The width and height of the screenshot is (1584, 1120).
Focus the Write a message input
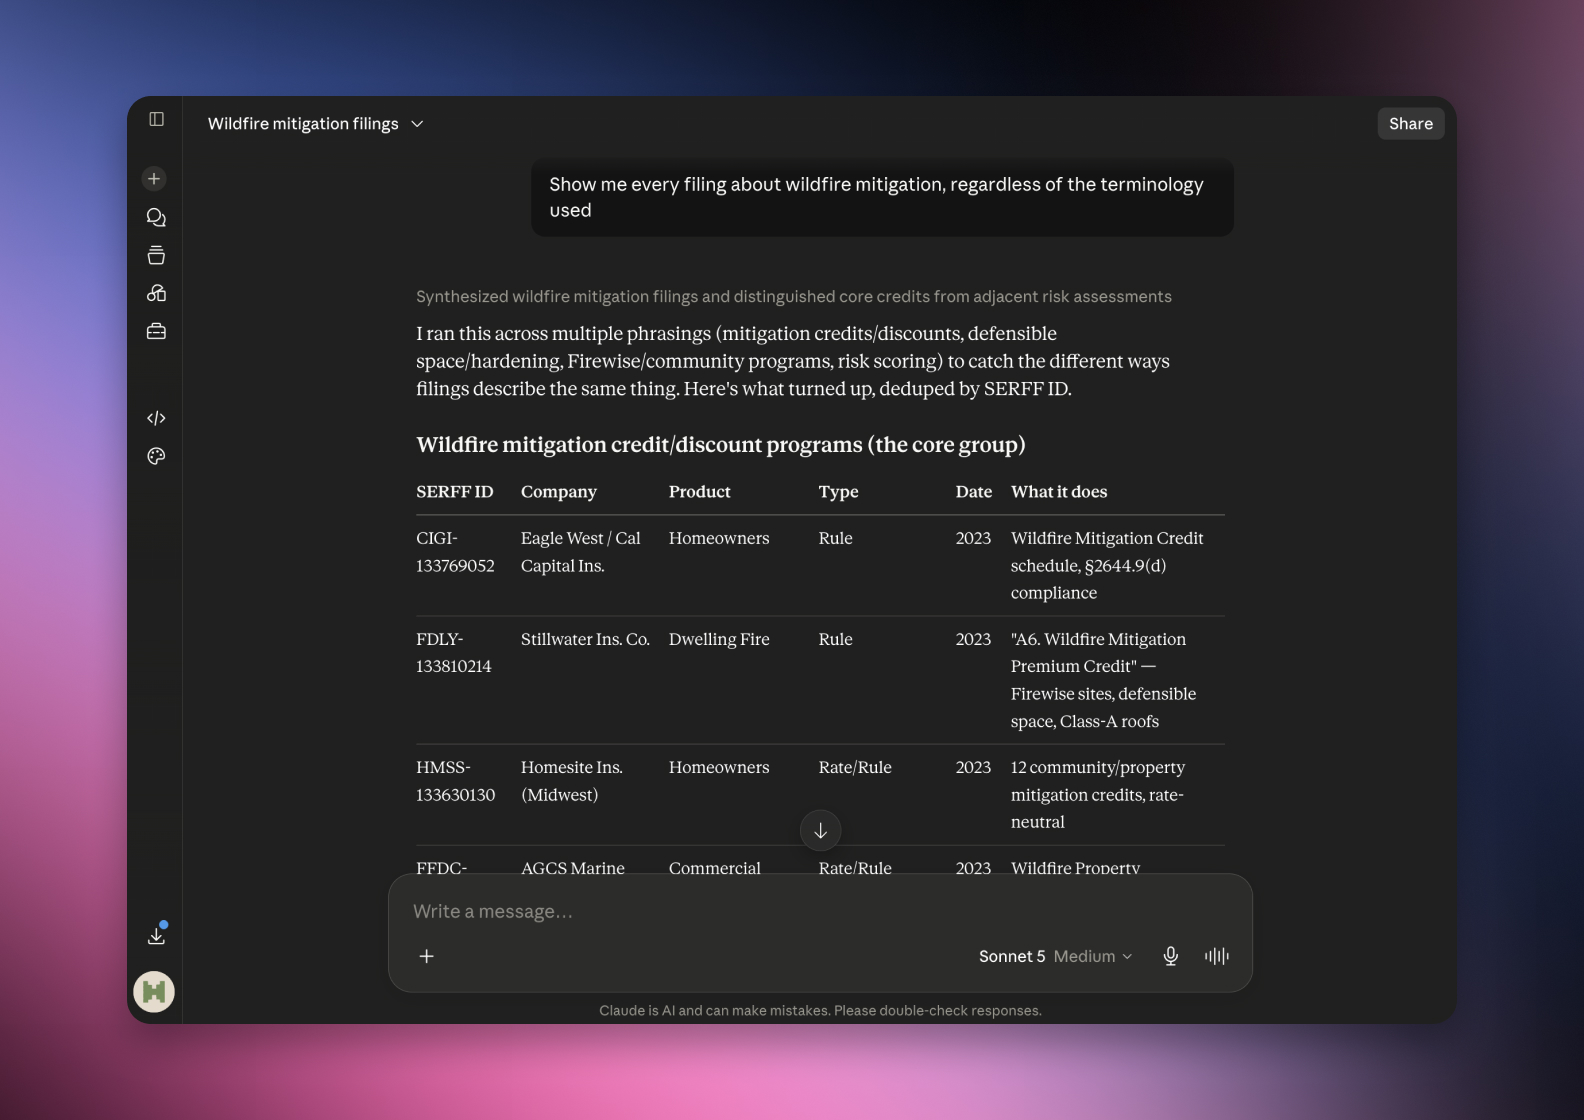pyautogui.click(x=820, y=912)
